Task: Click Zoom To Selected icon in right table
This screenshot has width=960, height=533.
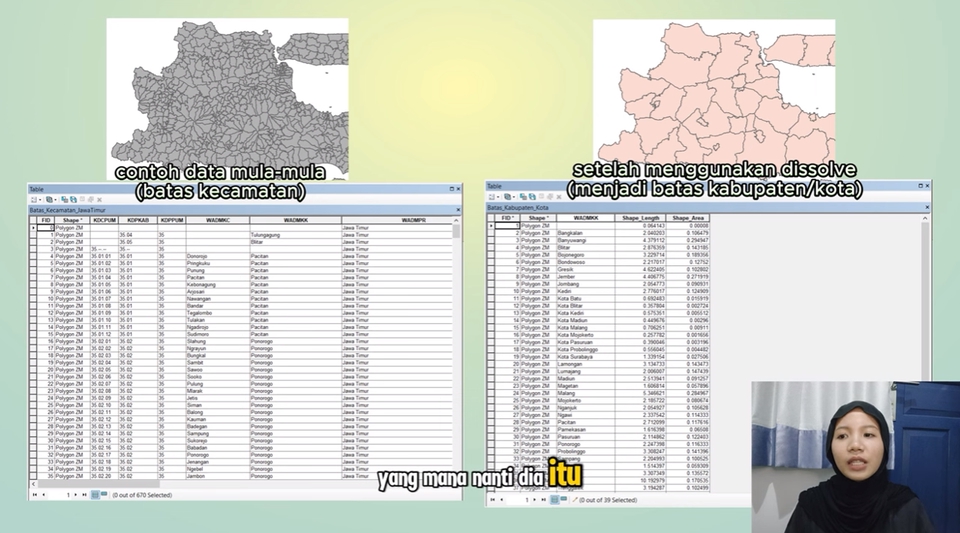Action: (549, 197)
